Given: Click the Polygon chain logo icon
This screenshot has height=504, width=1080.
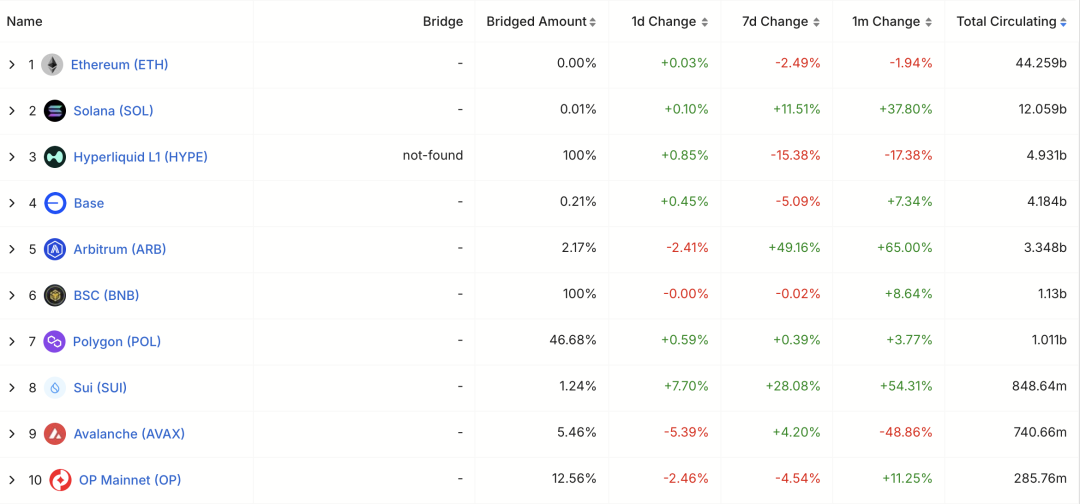Looking at the screenshot, I should coord(55,341).
